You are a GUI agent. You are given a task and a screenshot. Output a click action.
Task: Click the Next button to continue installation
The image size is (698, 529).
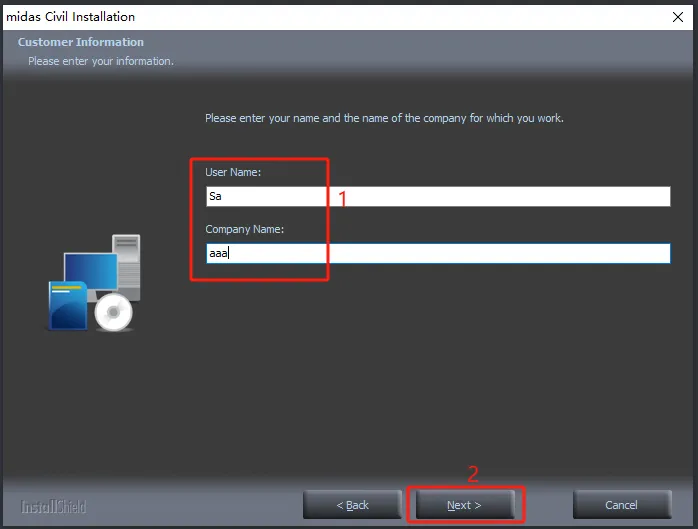464,505
